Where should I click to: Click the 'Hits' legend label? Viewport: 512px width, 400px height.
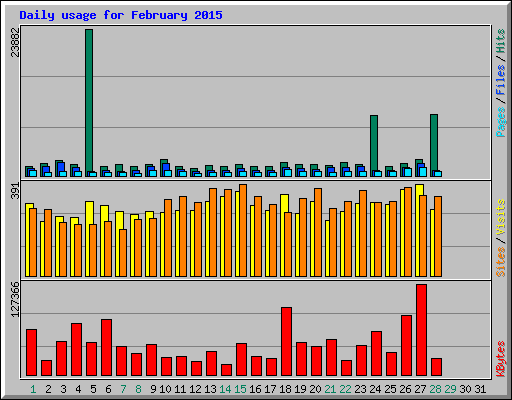(501, 41)
